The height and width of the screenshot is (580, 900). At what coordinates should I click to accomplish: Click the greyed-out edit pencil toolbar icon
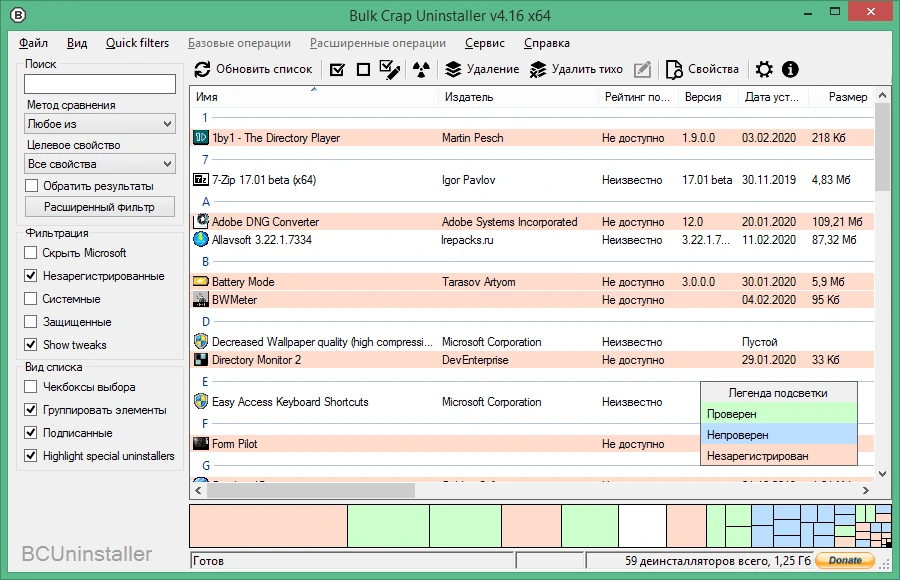[642, 69]
